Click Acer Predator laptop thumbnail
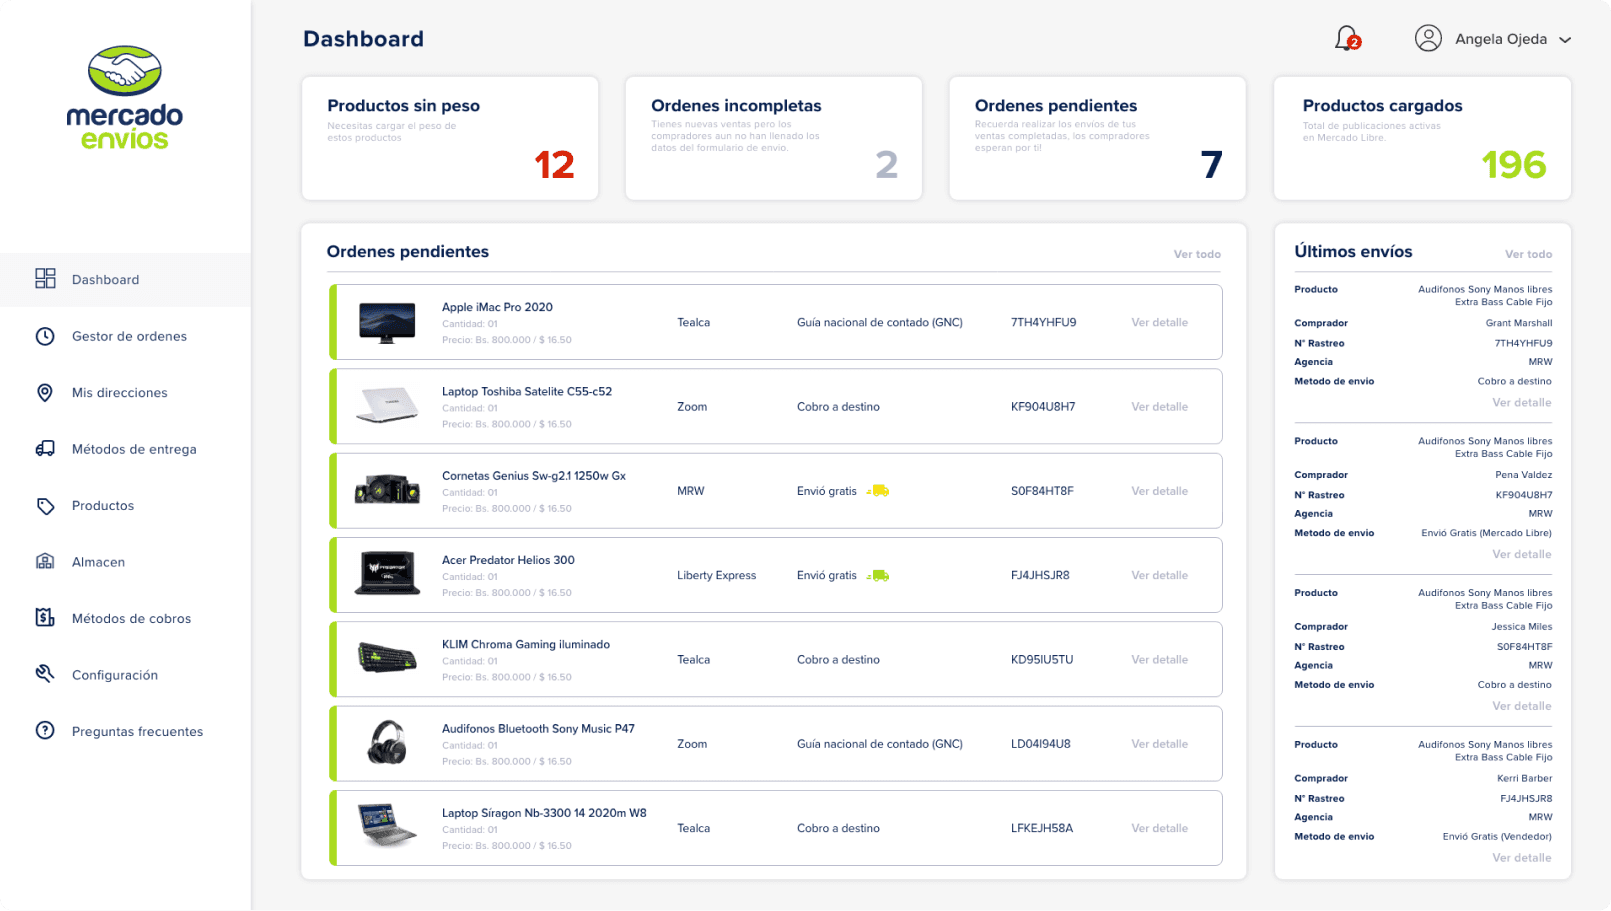Viewport: 1611px width, 911px height. [387, 574]
